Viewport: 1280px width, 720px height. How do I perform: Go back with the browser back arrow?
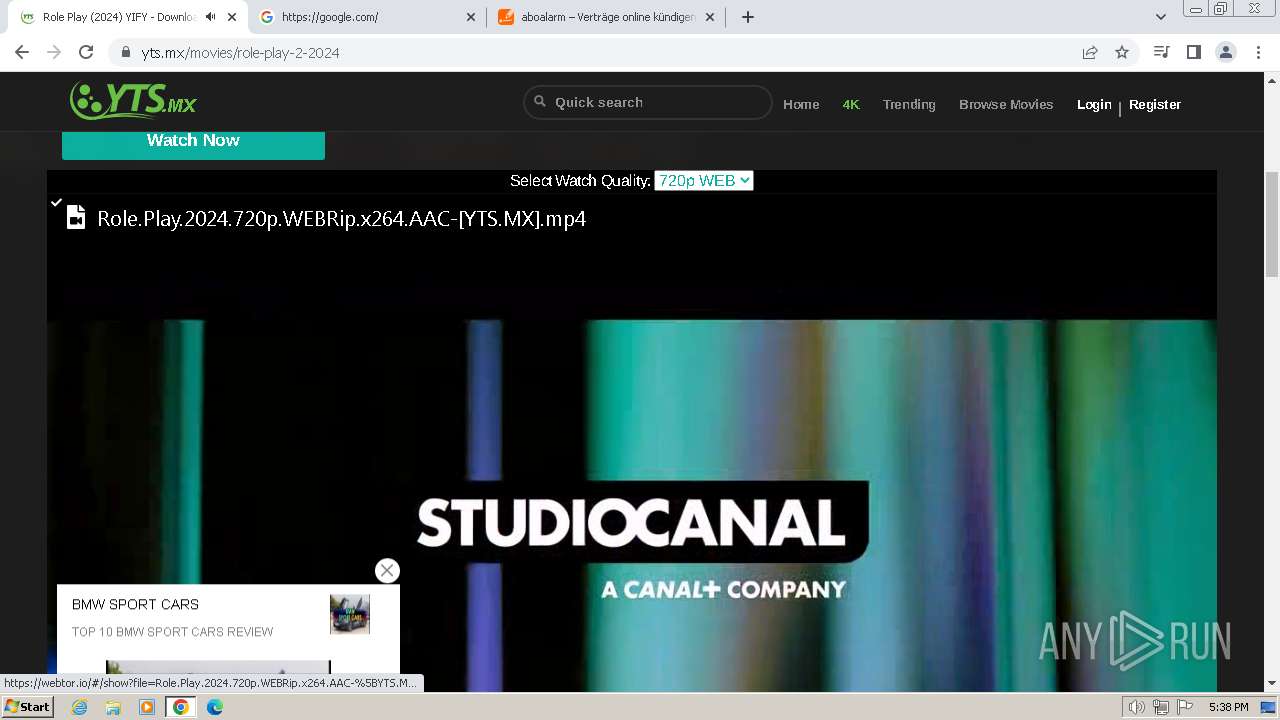point(22,52)
